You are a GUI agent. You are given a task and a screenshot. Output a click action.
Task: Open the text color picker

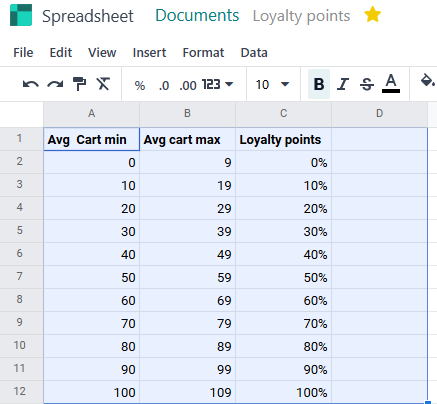(391, 84)
